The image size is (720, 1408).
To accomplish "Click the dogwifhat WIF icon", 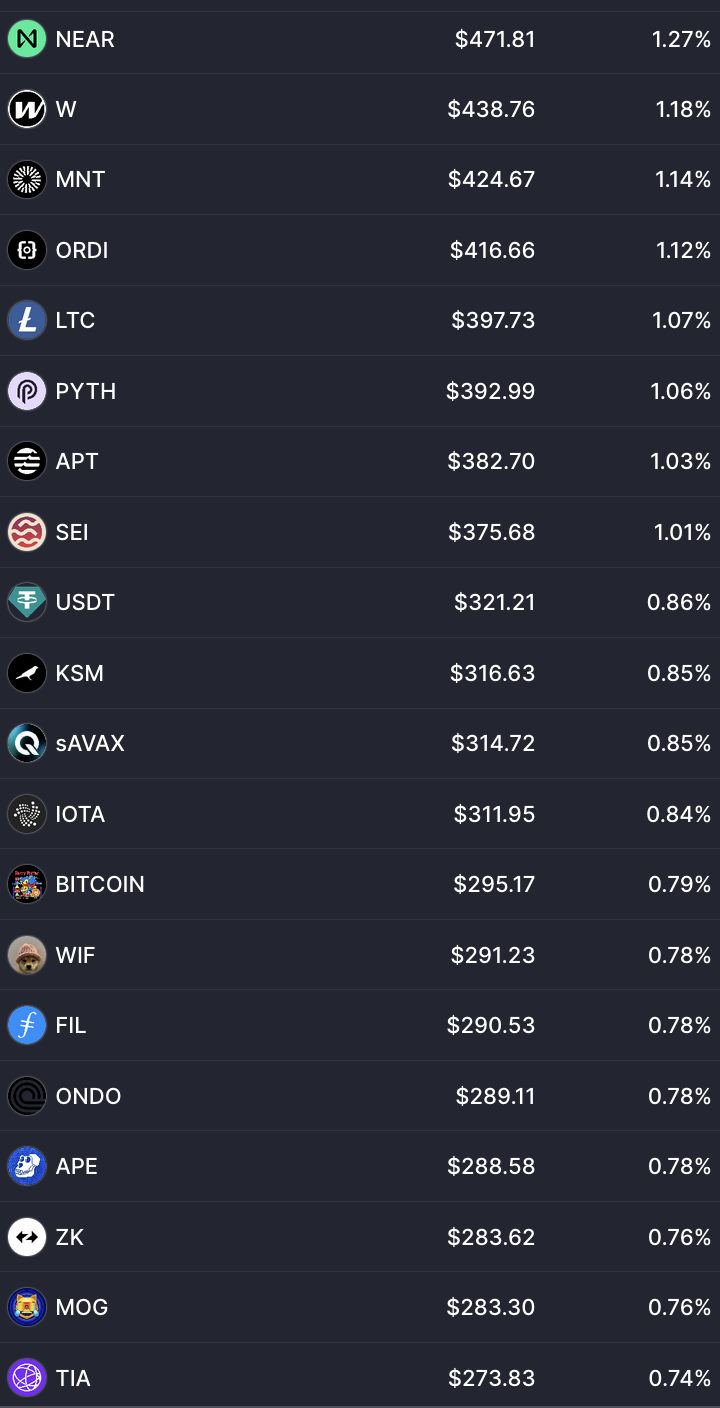I will point(27,955).
